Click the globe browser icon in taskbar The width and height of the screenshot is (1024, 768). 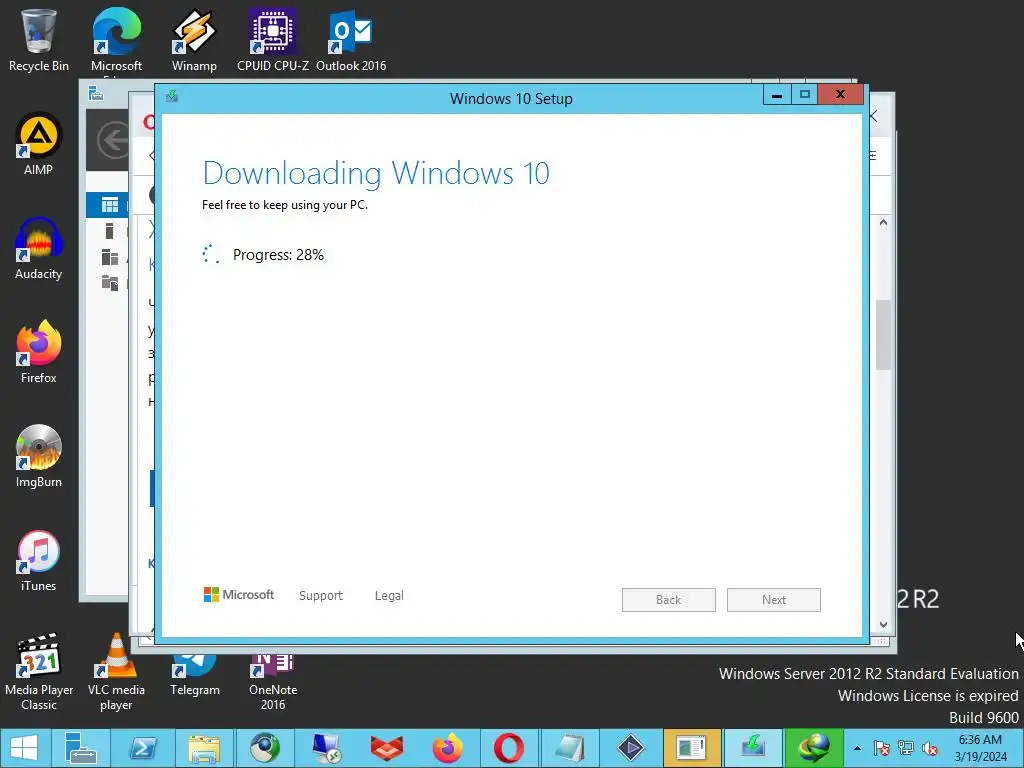point(265,748)
